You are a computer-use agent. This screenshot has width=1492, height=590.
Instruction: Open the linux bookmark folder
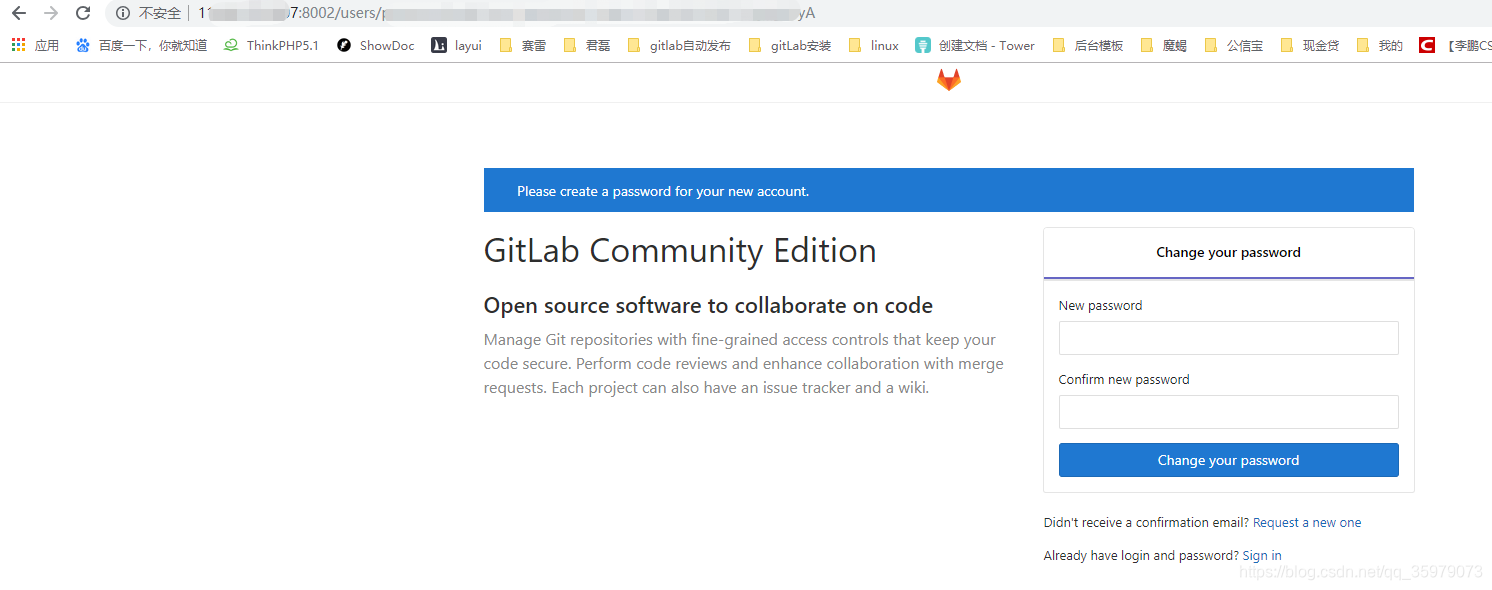click(x=873, y=45)
